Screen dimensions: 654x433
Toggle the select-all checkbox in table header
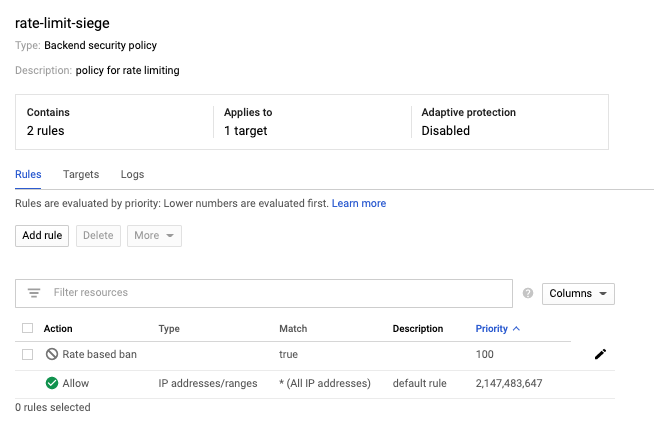(27, 328)
